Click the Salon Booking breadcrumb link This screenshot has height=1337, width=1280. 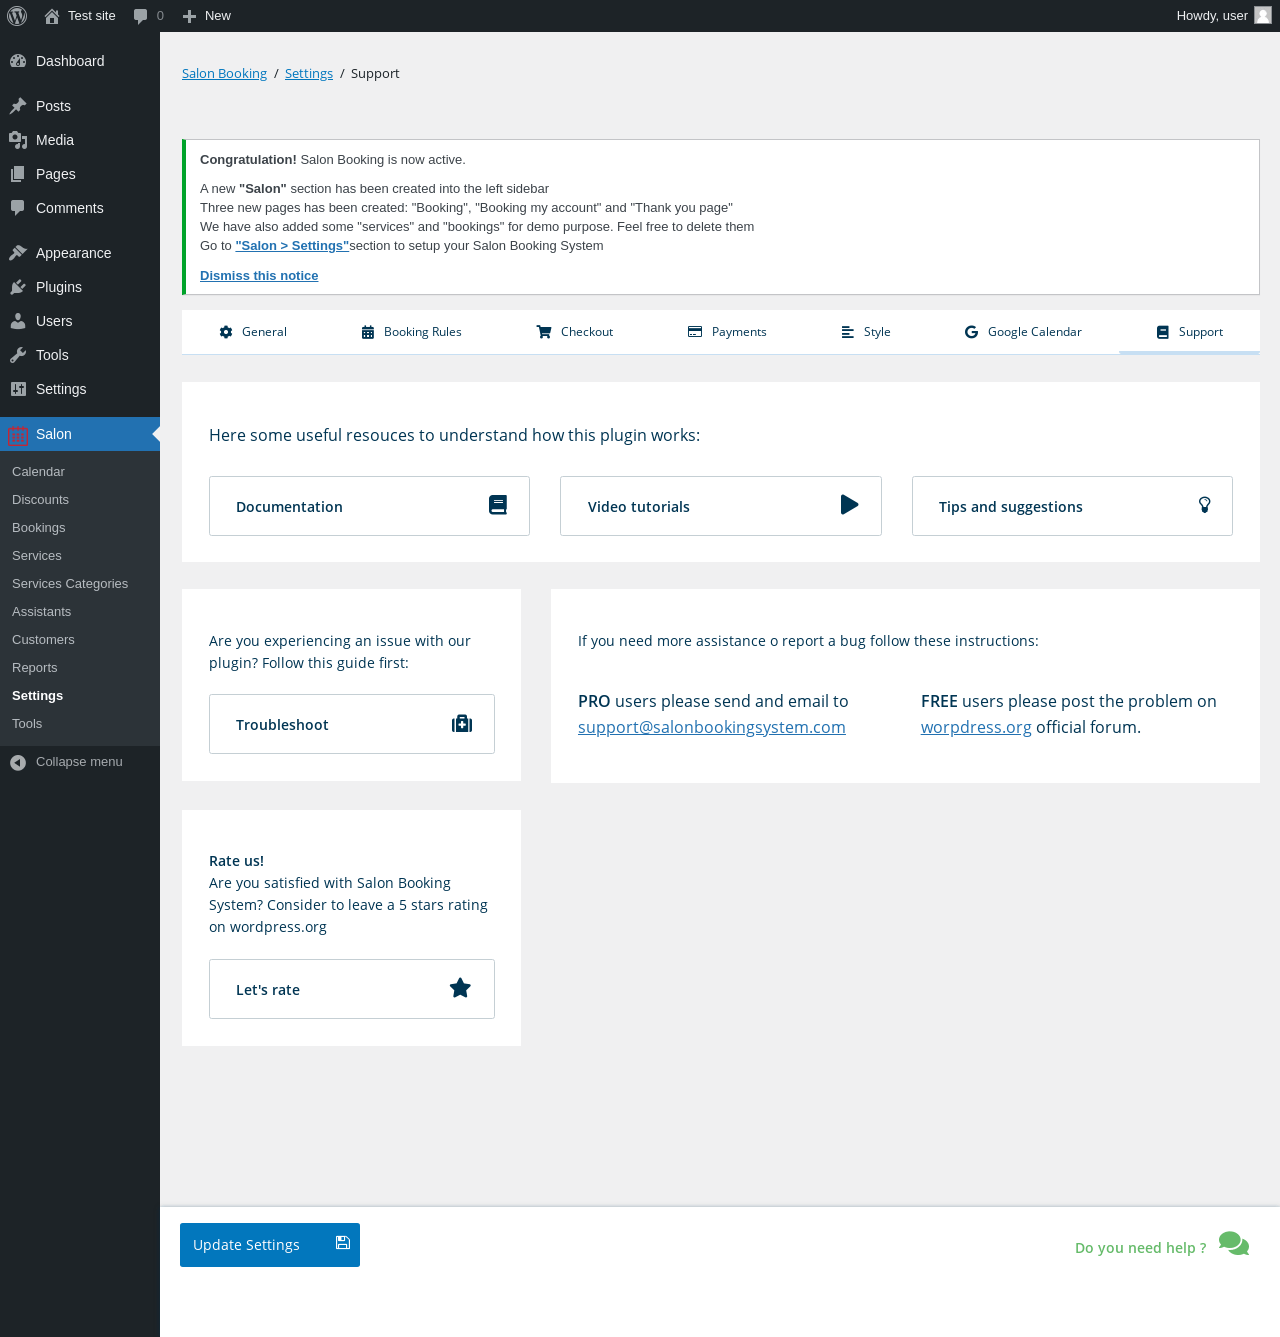point(224,74)
